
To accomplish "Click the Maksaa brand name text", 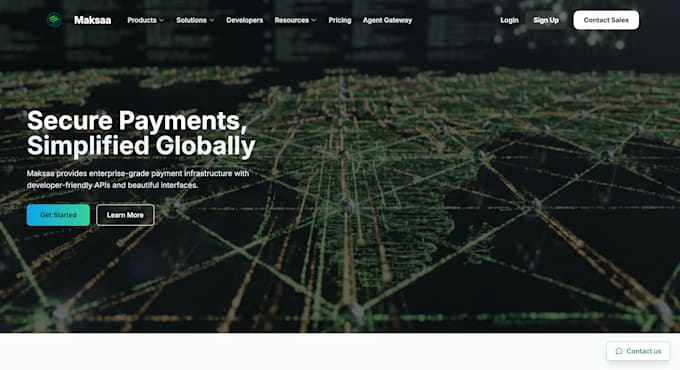I will coord(92,20).
